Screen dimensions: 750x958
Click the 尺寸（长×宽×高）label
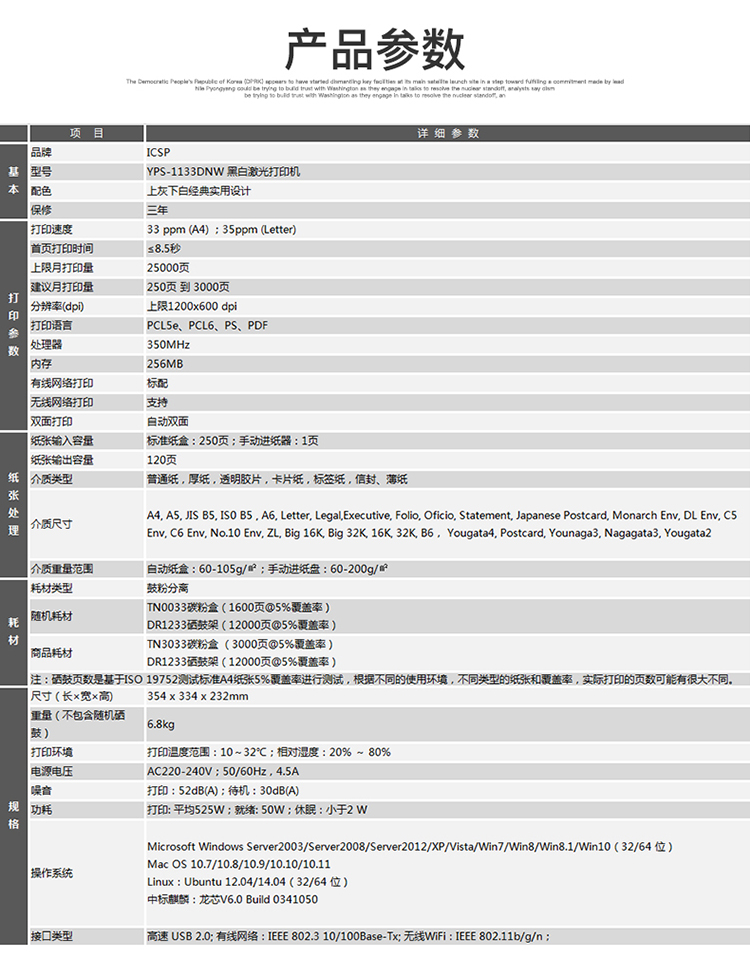pos(72,696)
